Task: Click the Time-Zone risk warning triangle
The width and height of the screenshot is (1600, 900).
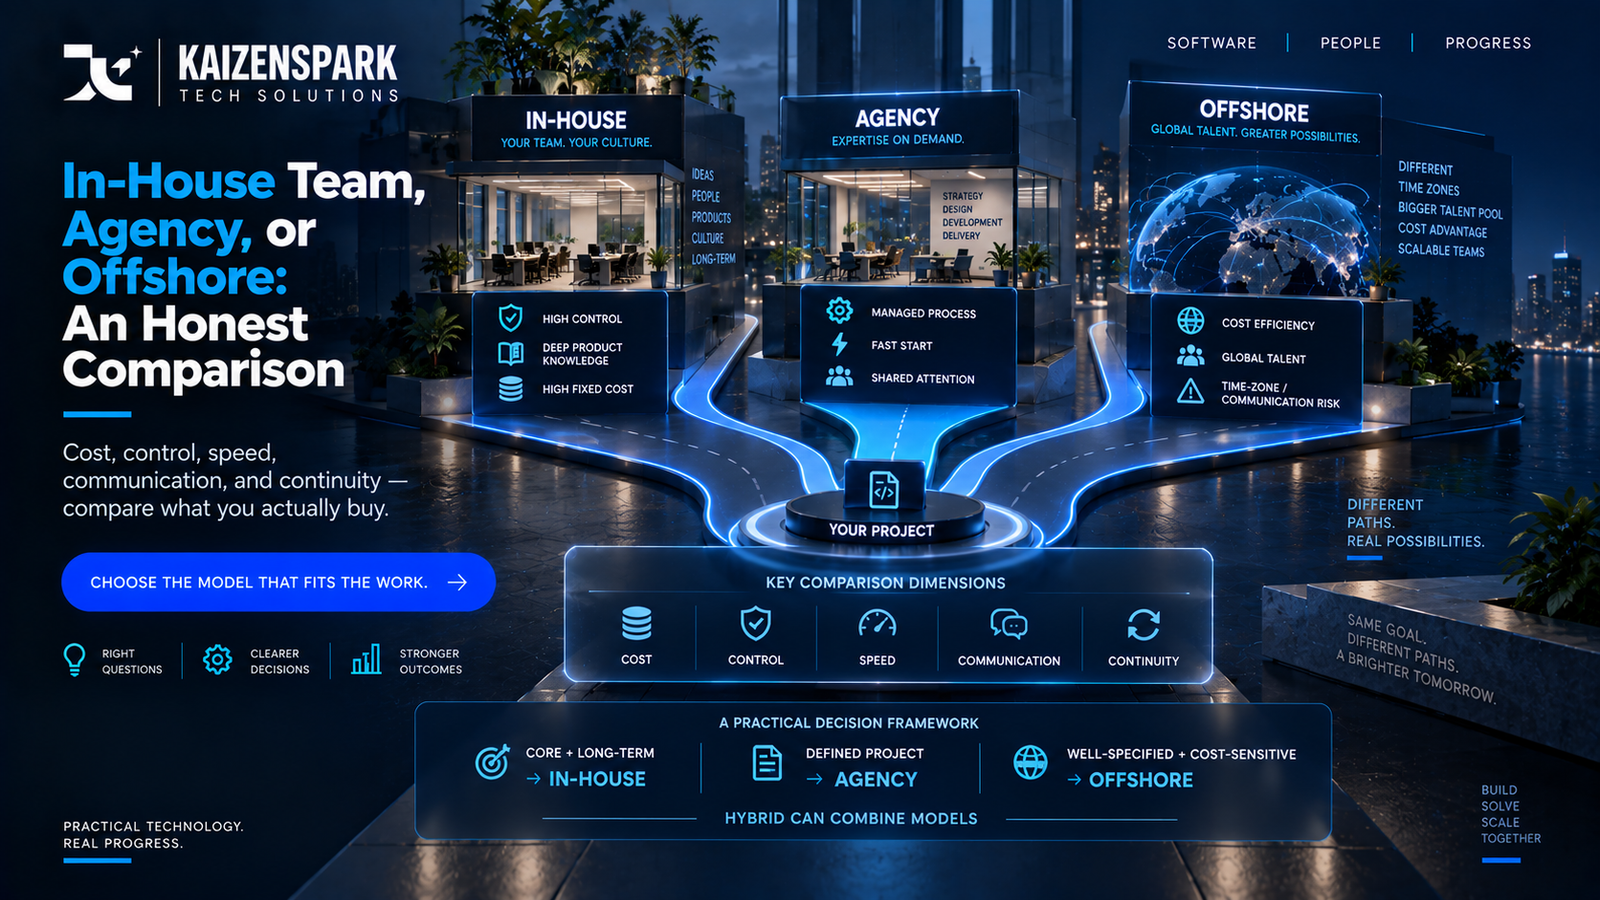Action: [1190, 391]
